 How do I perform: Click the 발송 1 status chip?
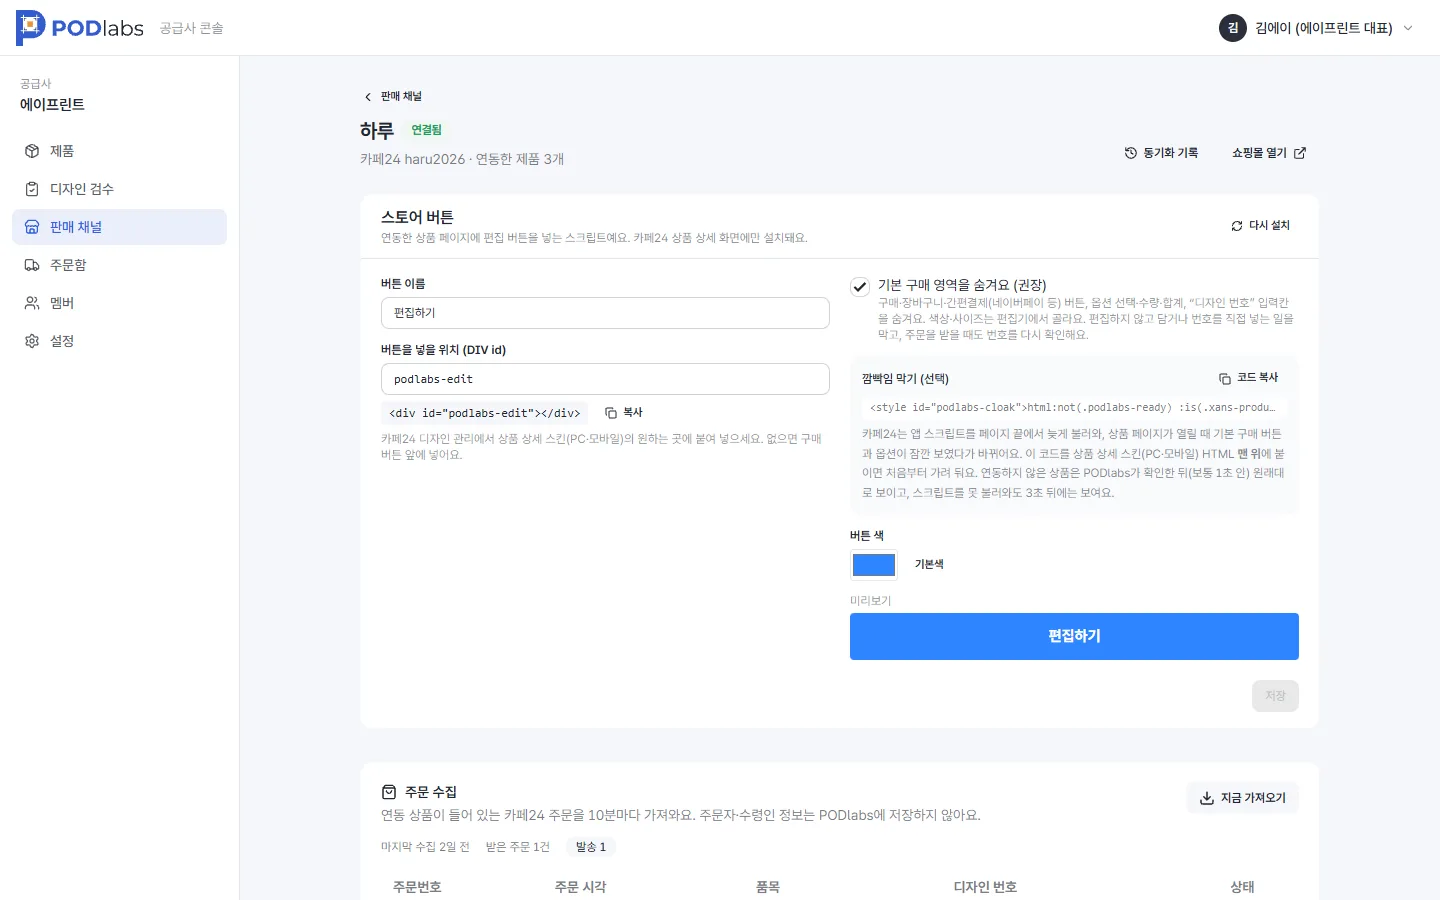click(591, 847)
